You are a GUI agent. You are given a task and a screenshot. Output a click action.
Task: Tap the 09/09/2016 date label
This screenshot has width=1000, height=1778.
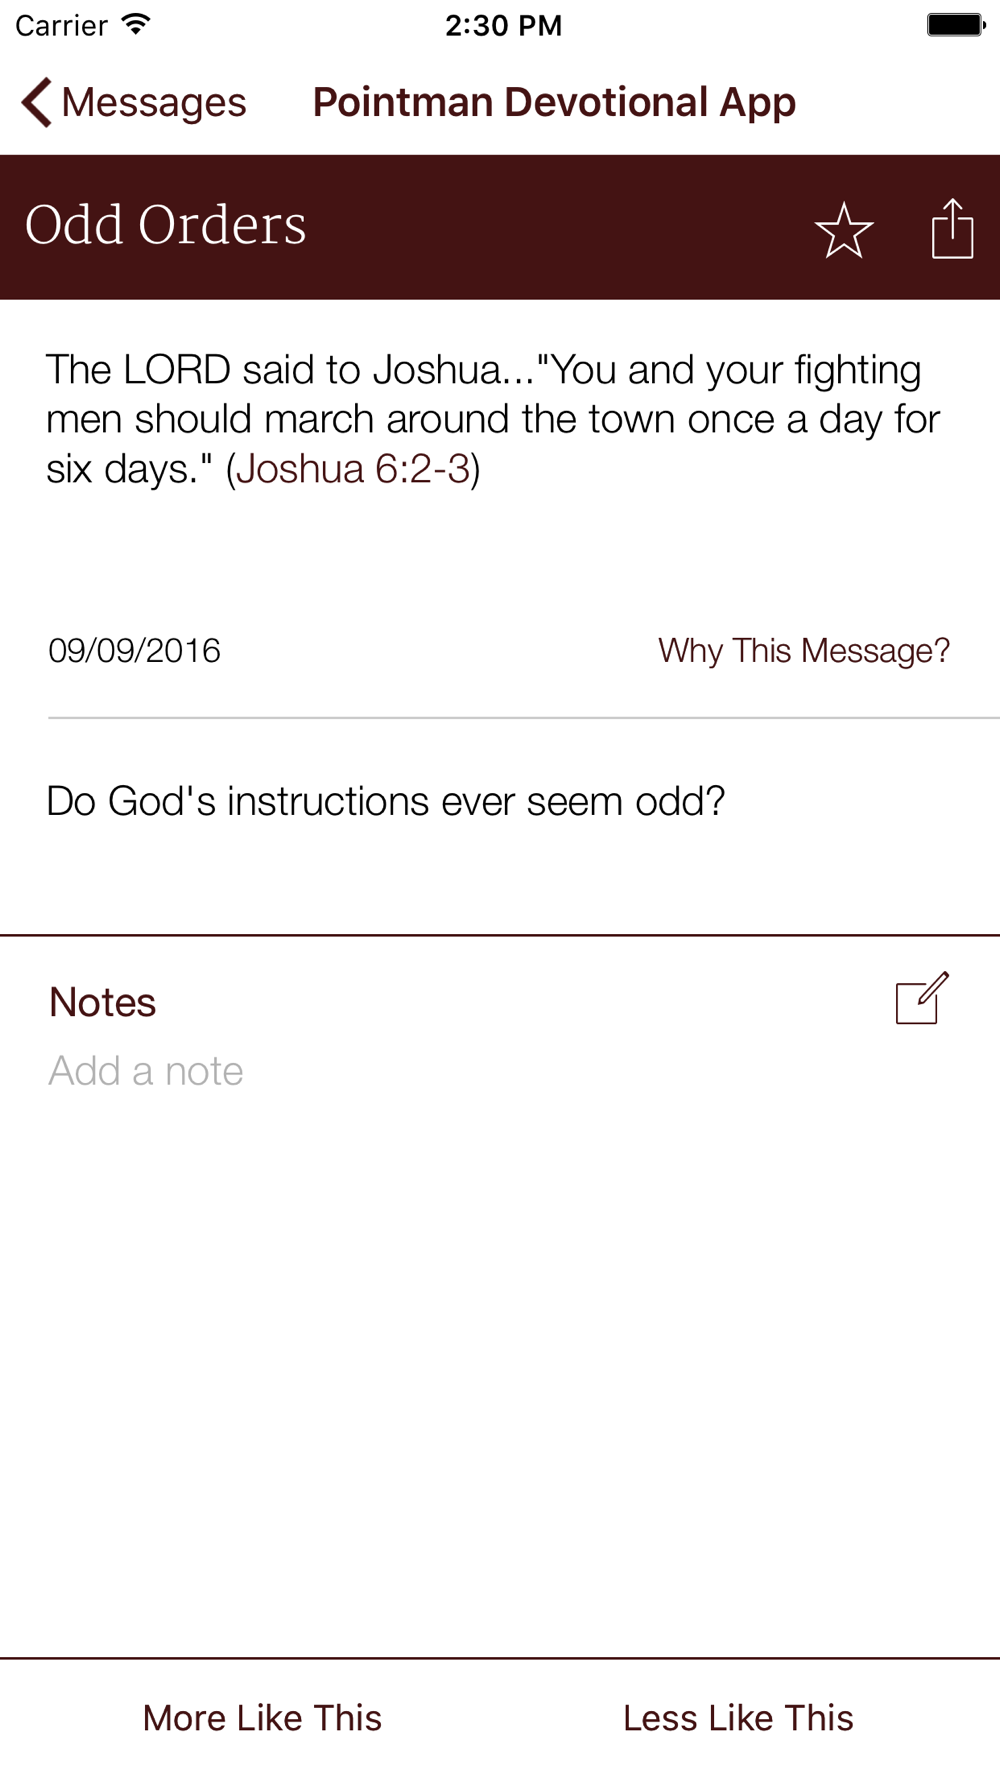134,651
